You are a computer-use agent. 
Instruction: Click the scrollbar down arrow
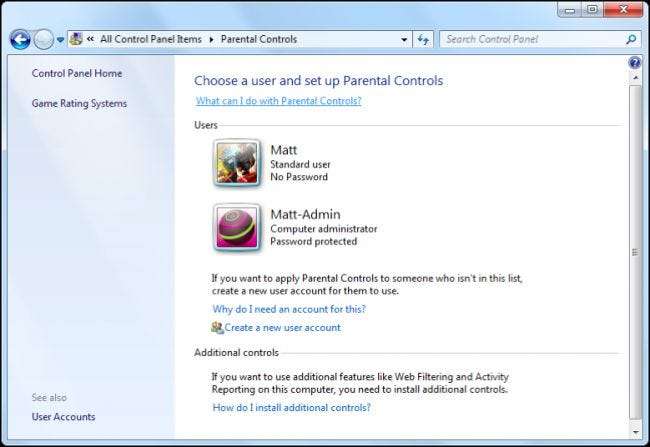(635, 432)
